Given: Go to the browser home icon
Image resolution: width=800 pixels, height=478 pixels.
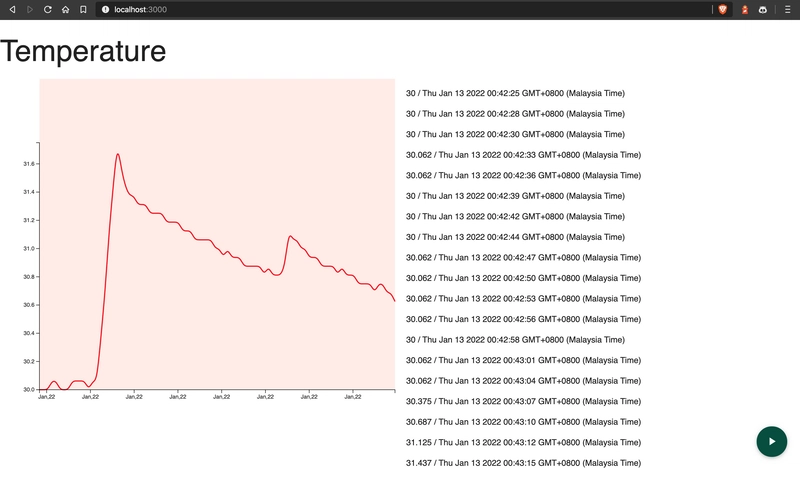Looking at the screenshot, I should [x=65, y=9].
